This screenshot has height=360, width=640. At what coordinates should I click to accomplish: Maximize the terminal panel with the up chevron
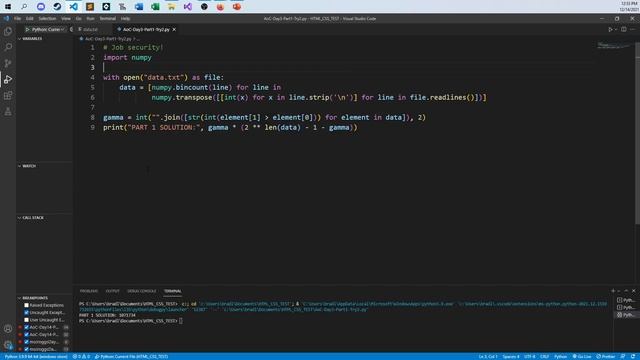(626, 291)
